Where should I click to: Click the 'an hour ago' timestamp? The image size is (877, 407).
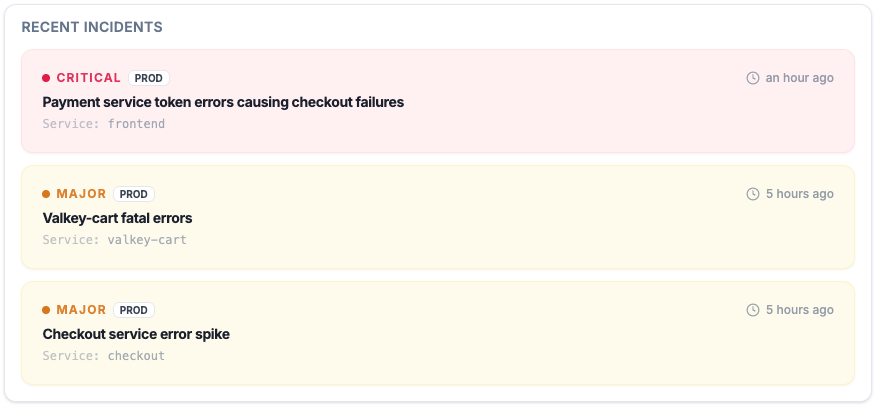pyautogui.click(x=799, y=78)
